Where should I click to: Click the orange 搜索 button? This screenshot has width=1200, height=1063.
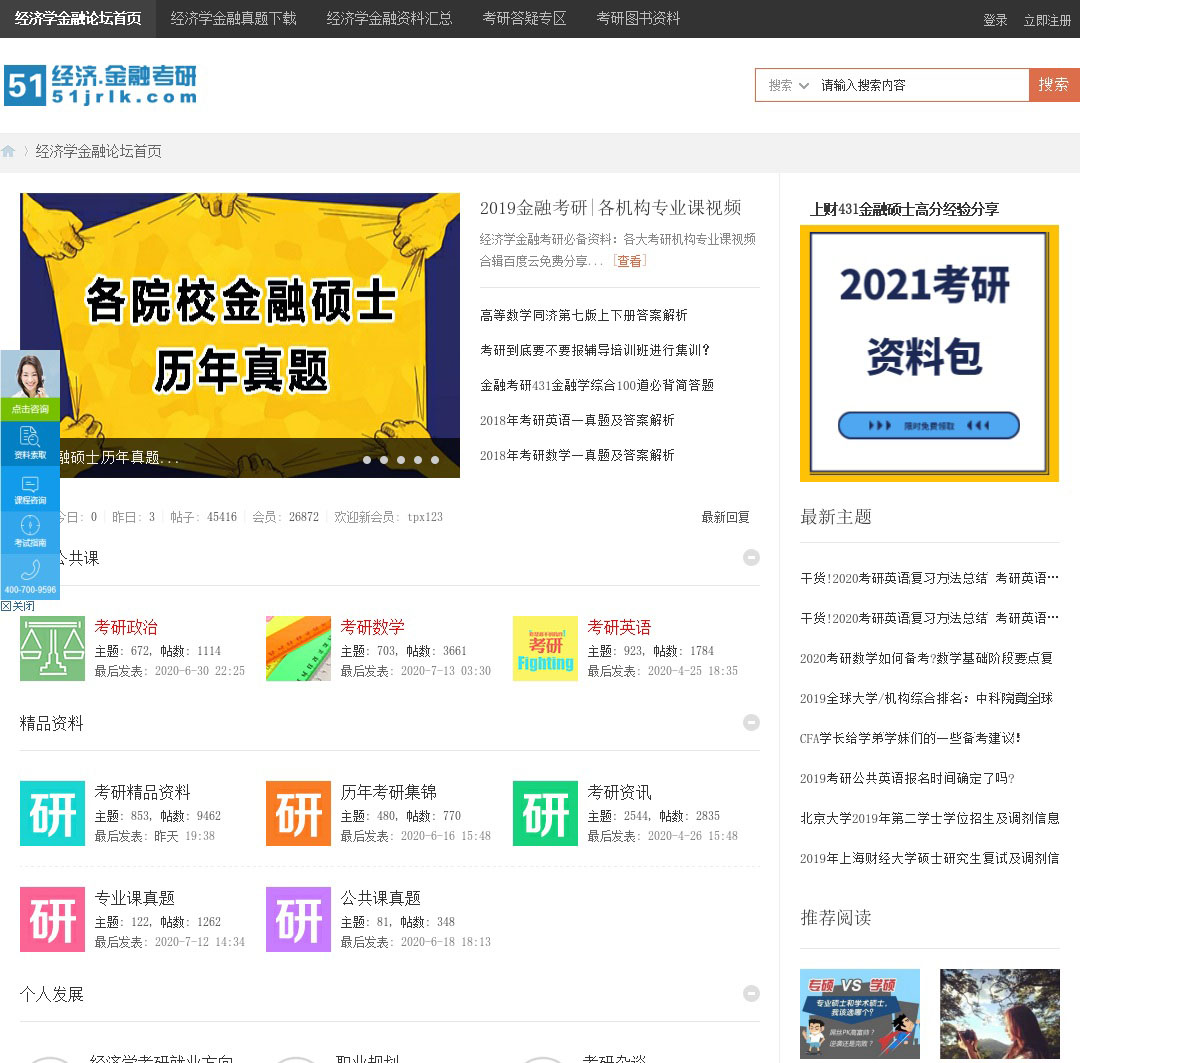[1053, 85]
